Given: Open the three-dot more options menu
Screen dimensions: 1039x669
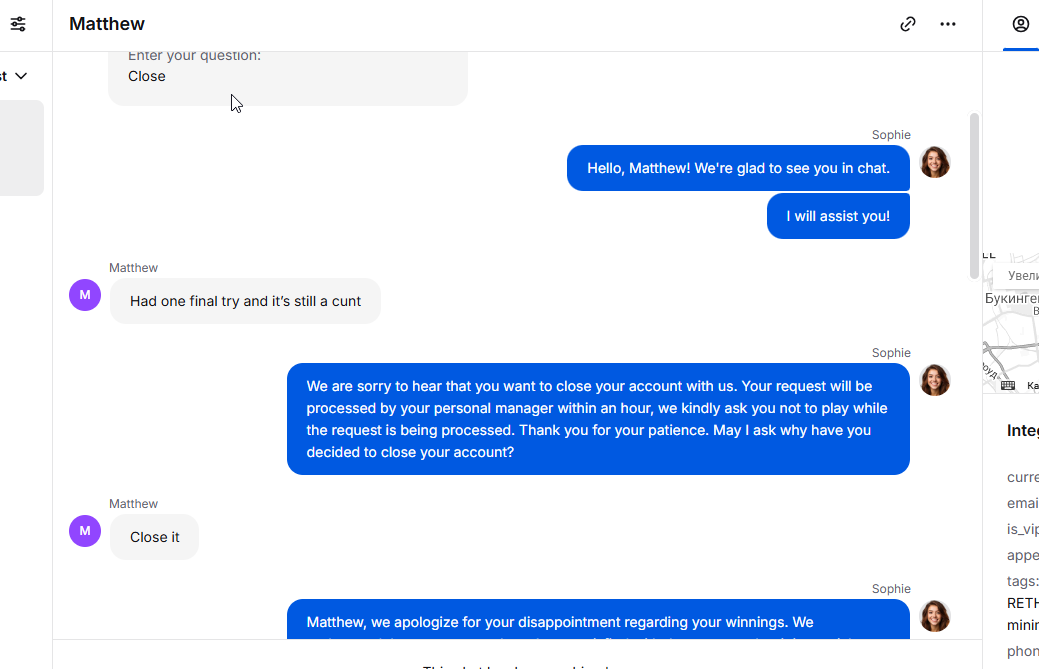Looking at the screenshot, I should coord(948,24).
